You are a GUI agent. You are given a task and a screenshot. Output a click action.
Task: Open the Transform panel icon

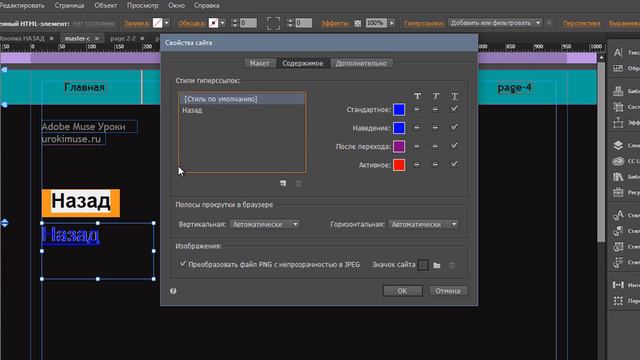[x=618, y=301]
